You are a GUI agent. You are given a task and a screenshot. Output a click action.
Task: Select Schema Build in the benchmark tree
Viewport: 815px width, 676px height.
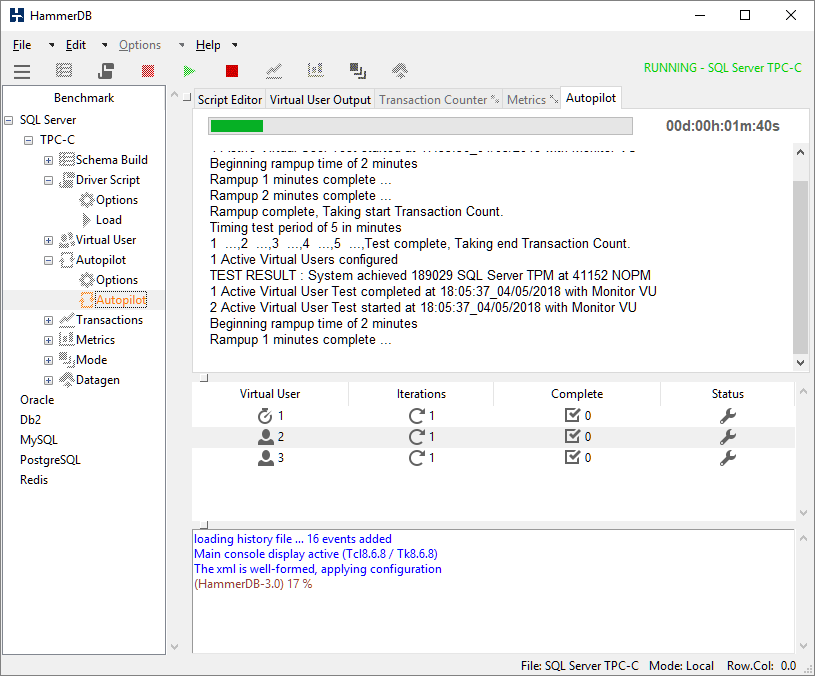[111, 160]
